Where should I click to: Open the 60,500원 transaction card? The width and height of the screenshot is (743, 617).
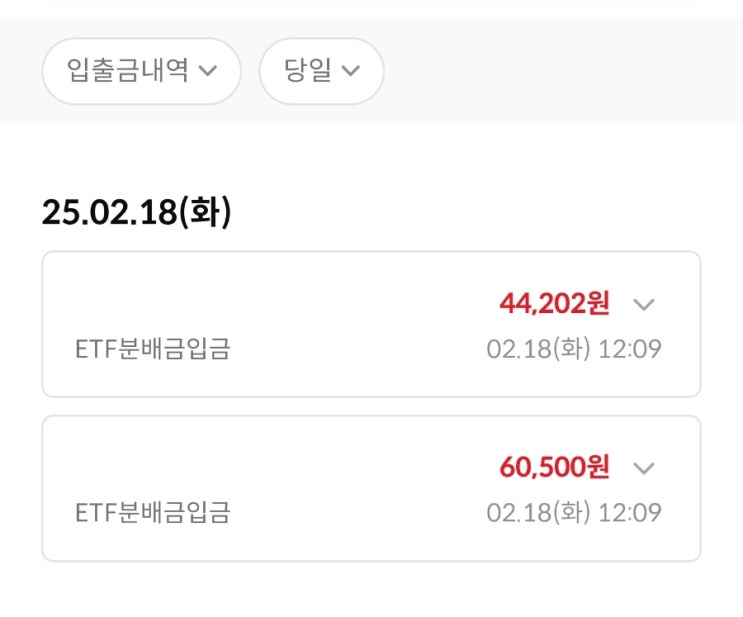(x=300, y=487)
